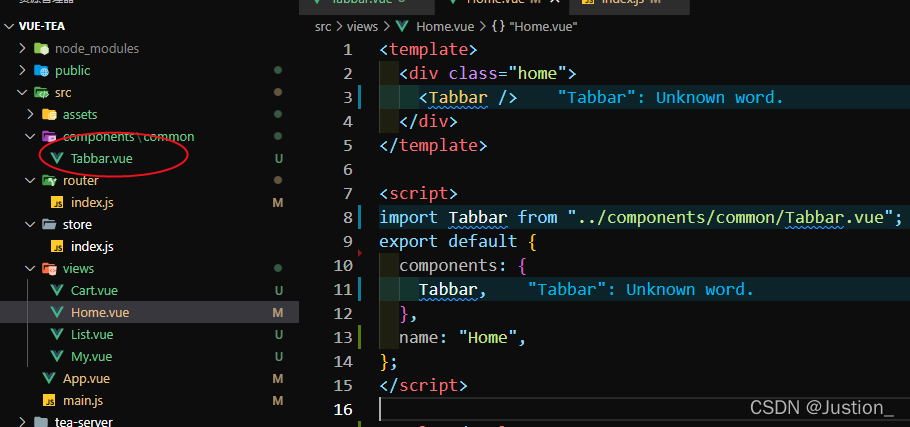
Task: Click the U status badge beside Tabbar.vue
Action: click(278, 158)
